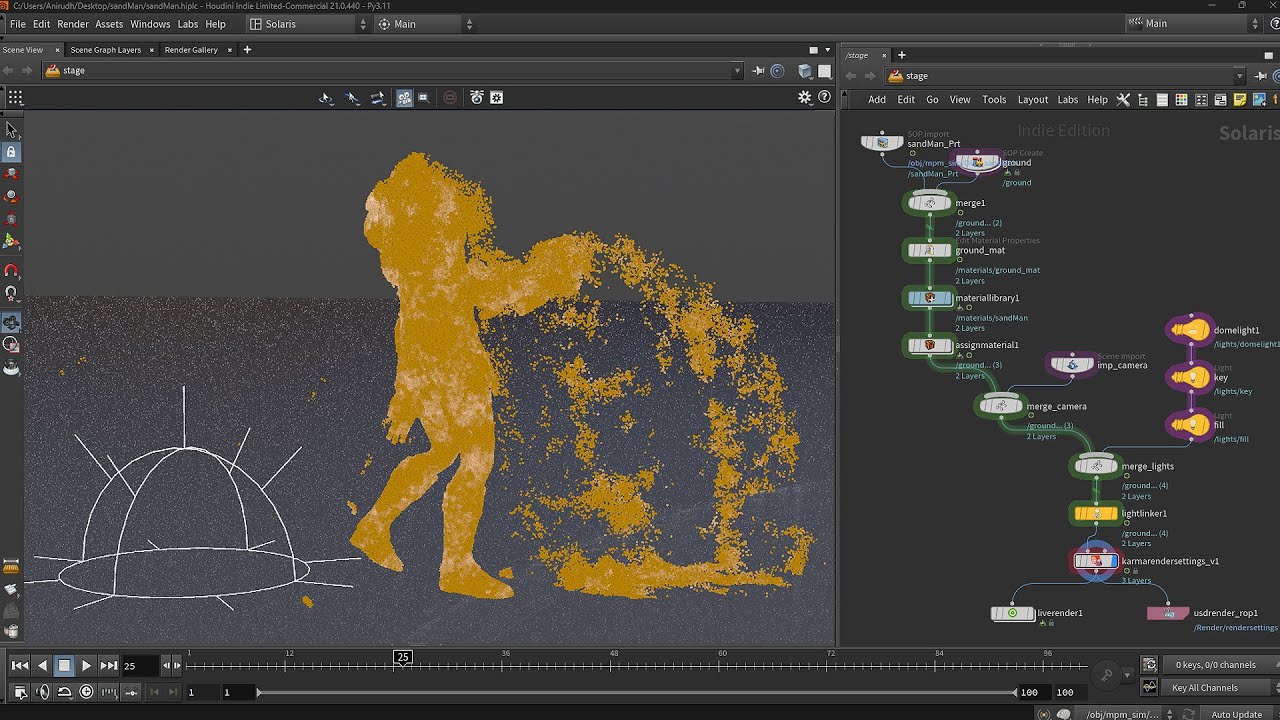Switch to the Scene Graph Layers tab
This screenshot has width=1280, height=720.
105,50
